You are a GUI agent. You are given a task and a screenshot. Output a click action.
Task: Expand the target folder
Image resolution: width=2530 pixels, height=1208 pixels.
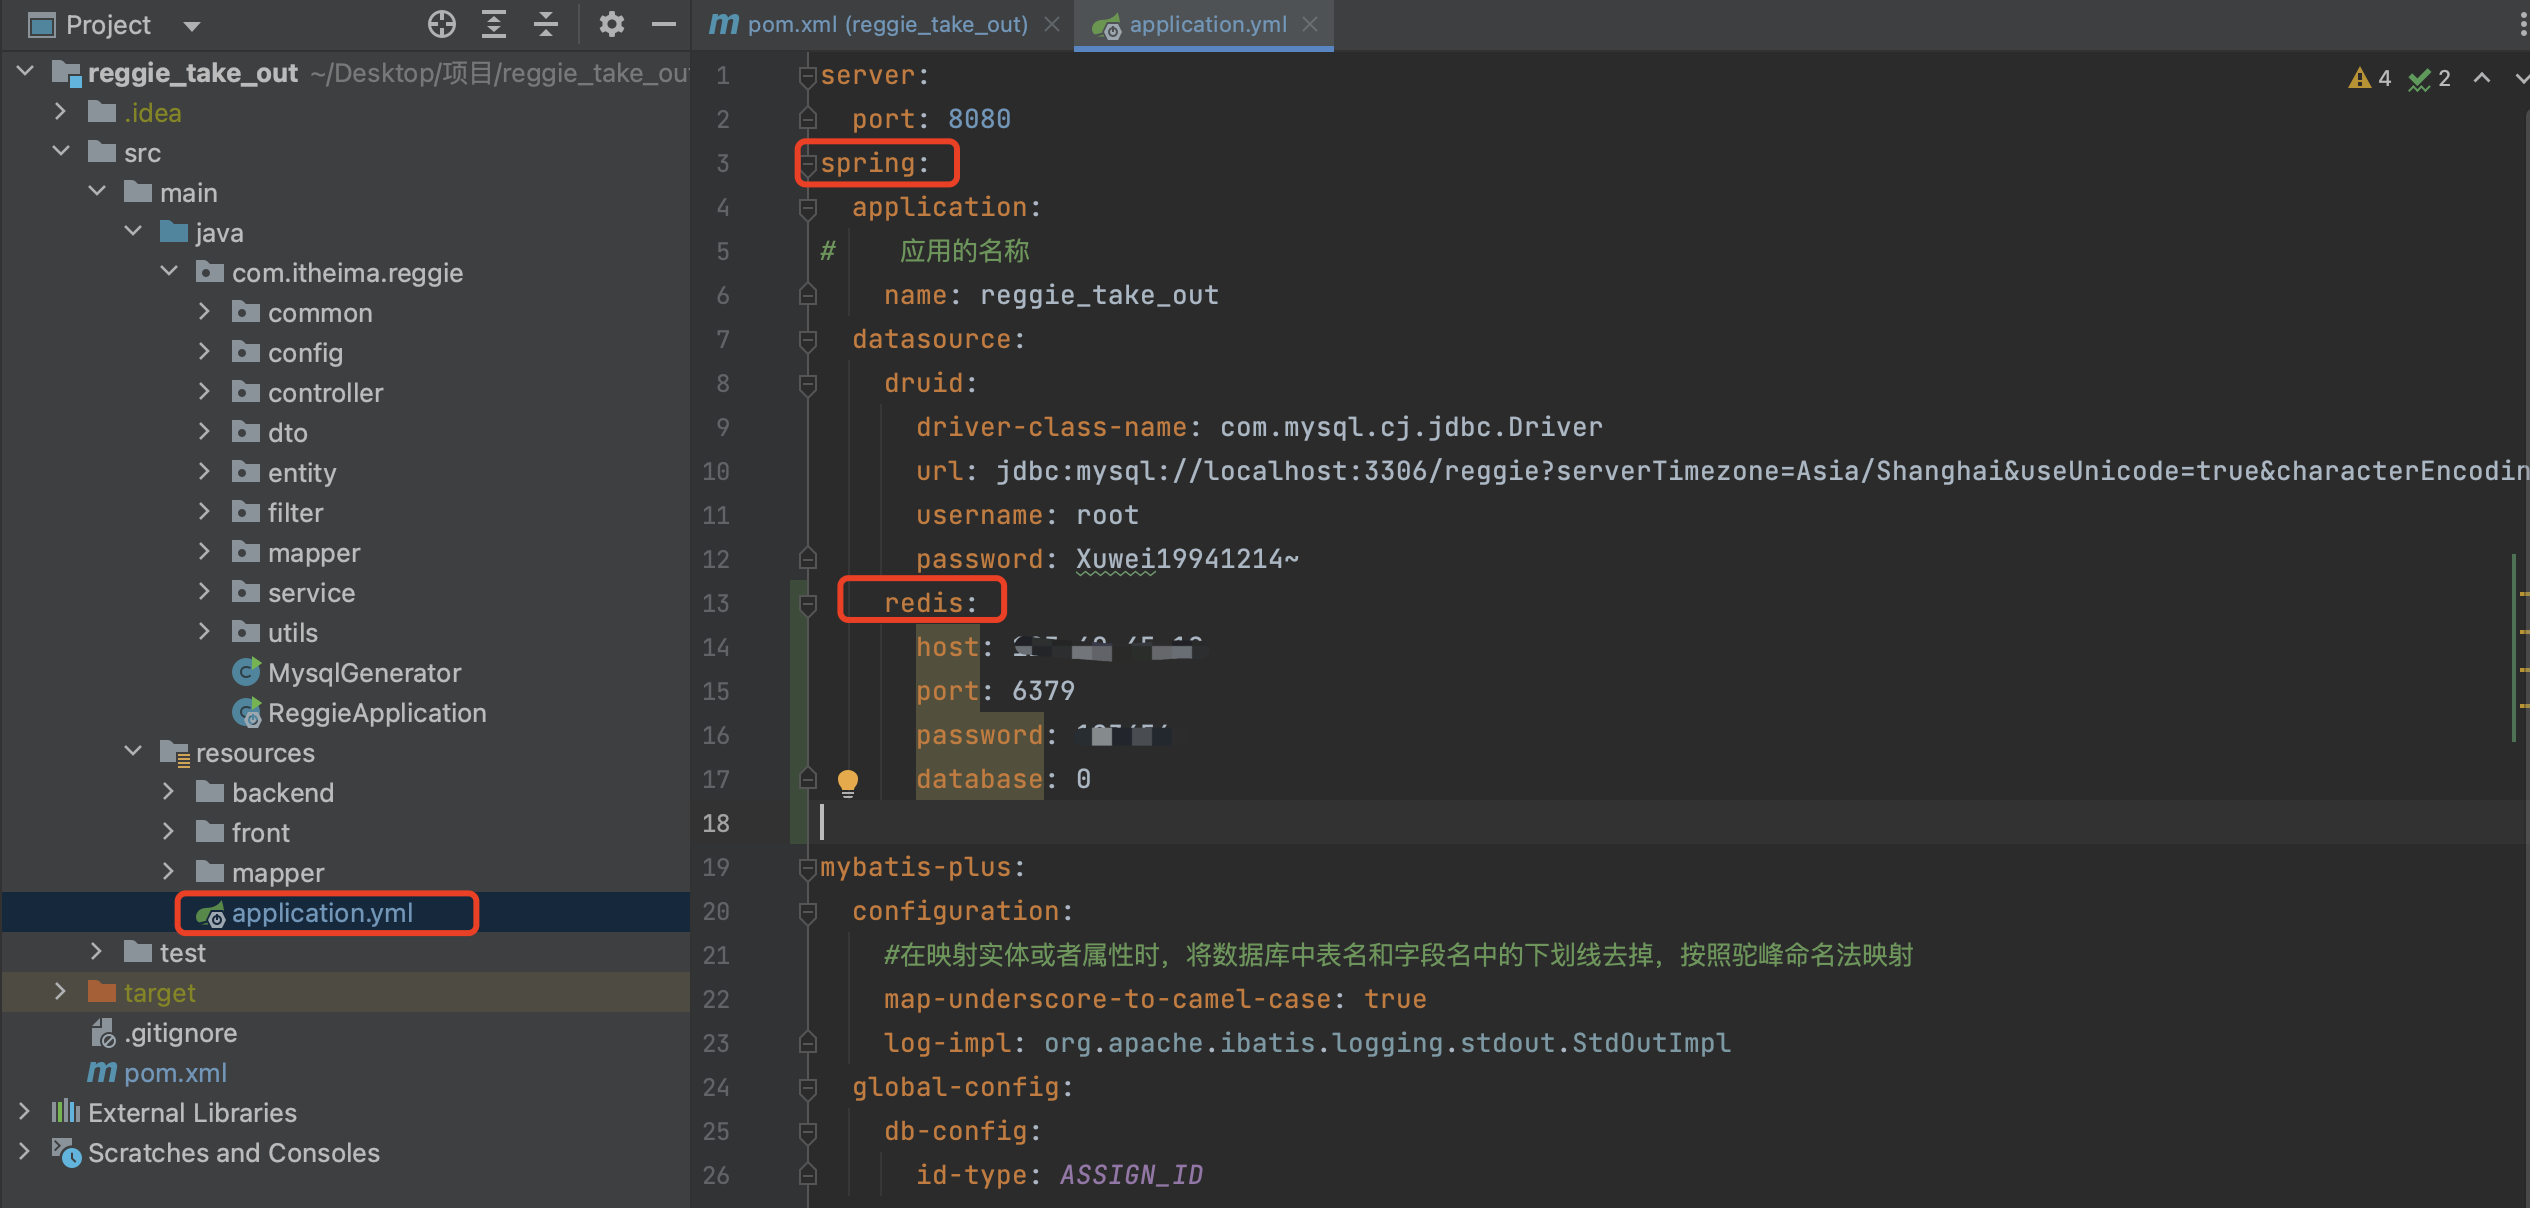(60, 992)
